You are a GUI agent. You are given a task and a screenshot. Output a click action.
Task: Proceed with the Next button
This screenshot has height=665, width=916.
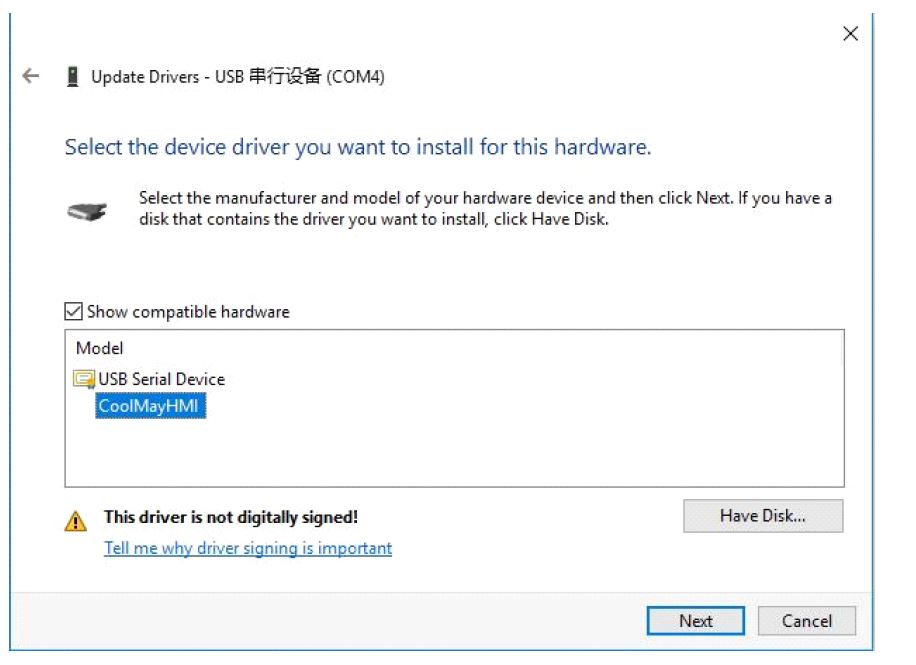[x=695, y=621]
